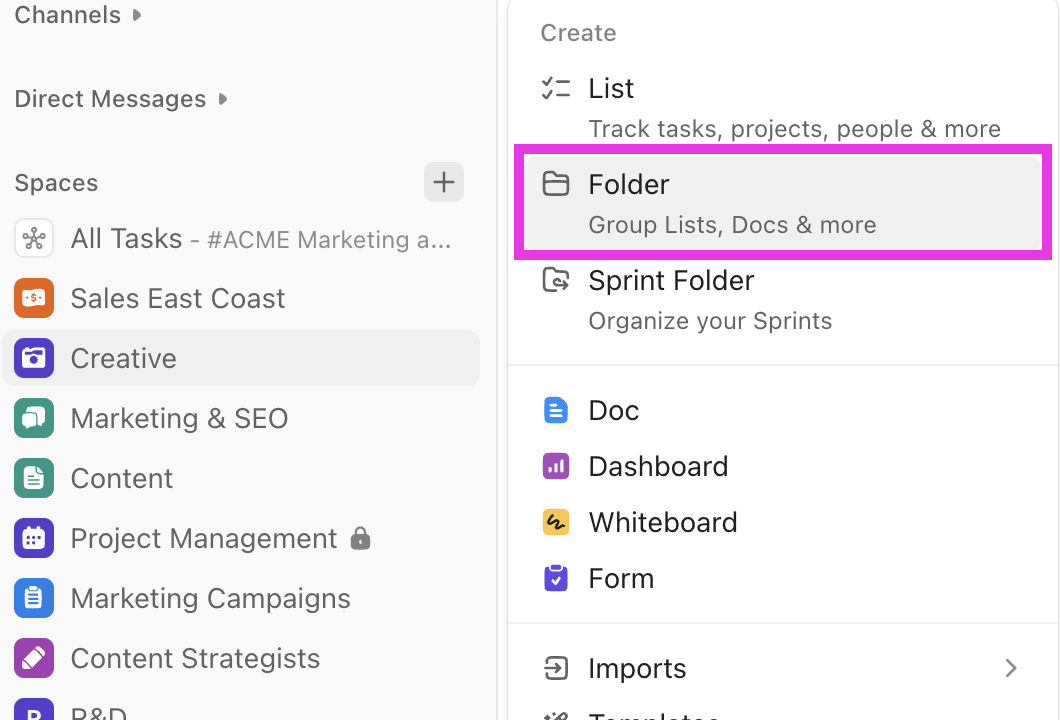This screenshot has height=720, width=1060.
Task: Click the Sales East Coast space icon
Action: click(x=35, y=298)
